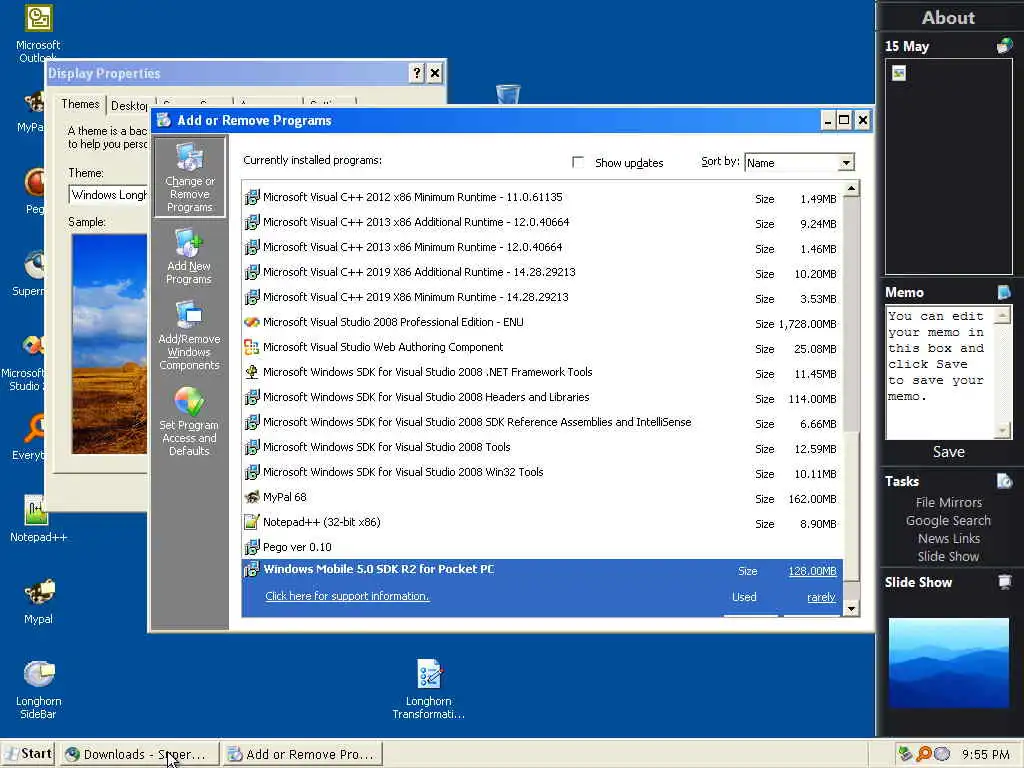This screenshot has width=1024, height=768.
Task: Select Windows SDK Headers and Libraries entry
Action: pyautogui.click(x=542, y=397)
